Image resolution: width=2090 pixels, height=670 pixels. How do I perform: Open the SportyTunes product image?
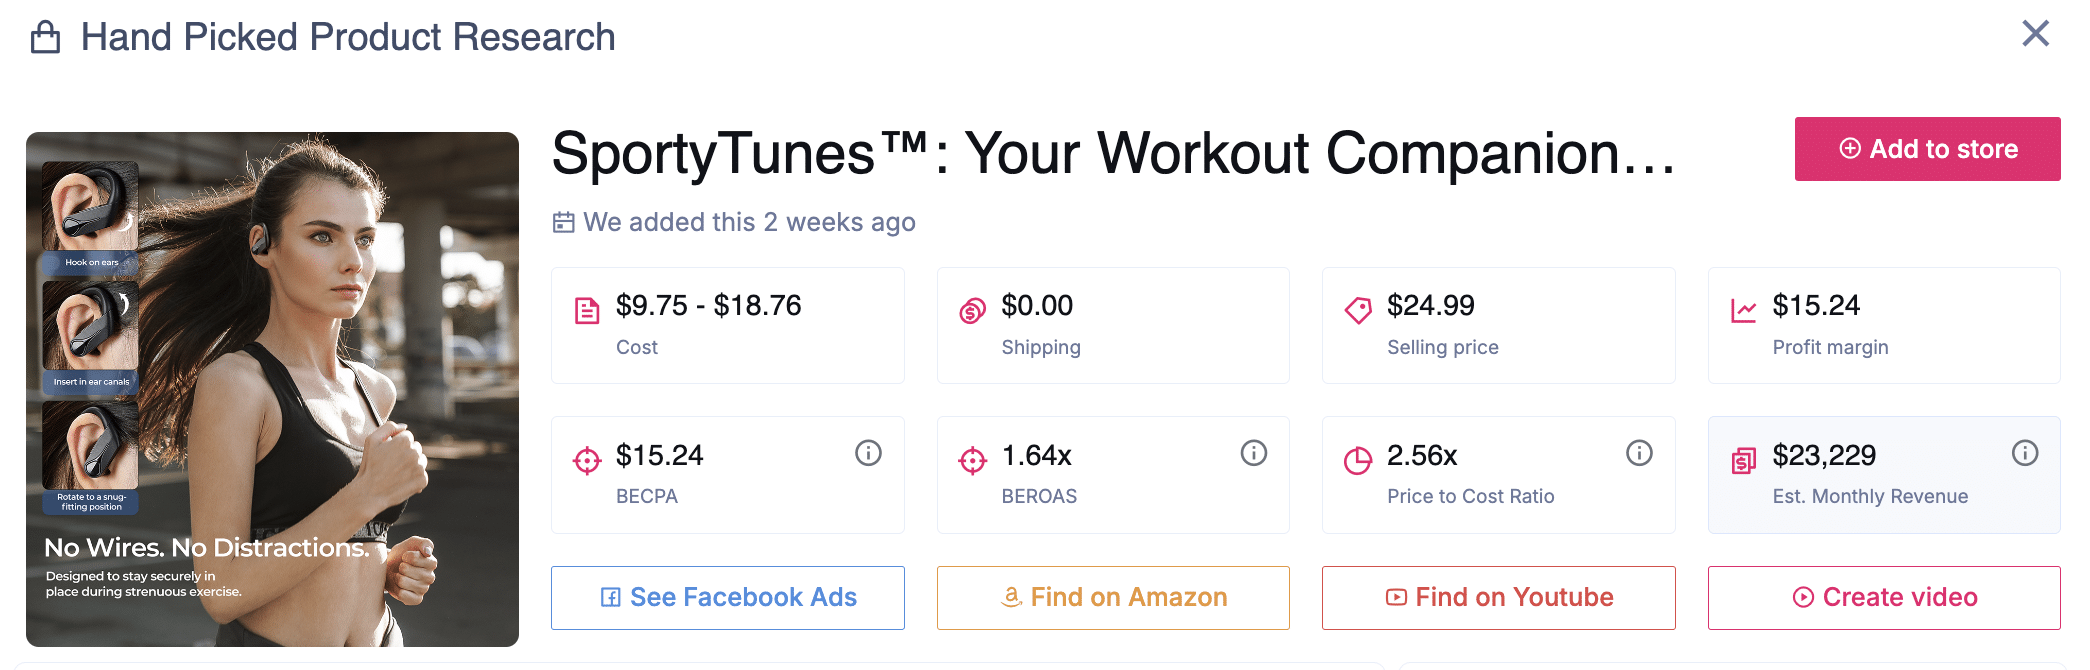[272, 389]
